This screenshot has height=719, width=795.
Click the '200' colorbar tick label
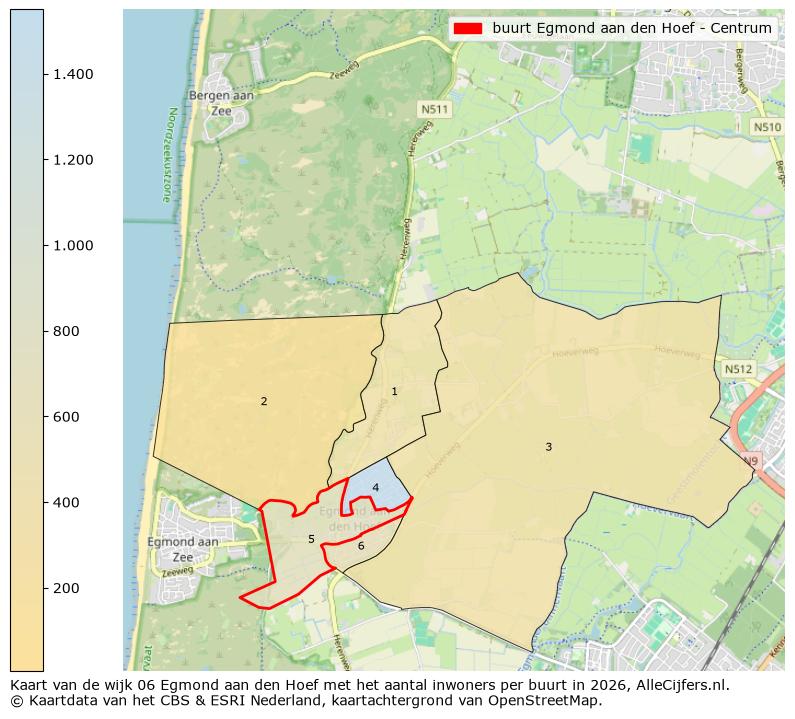[66, 589]
